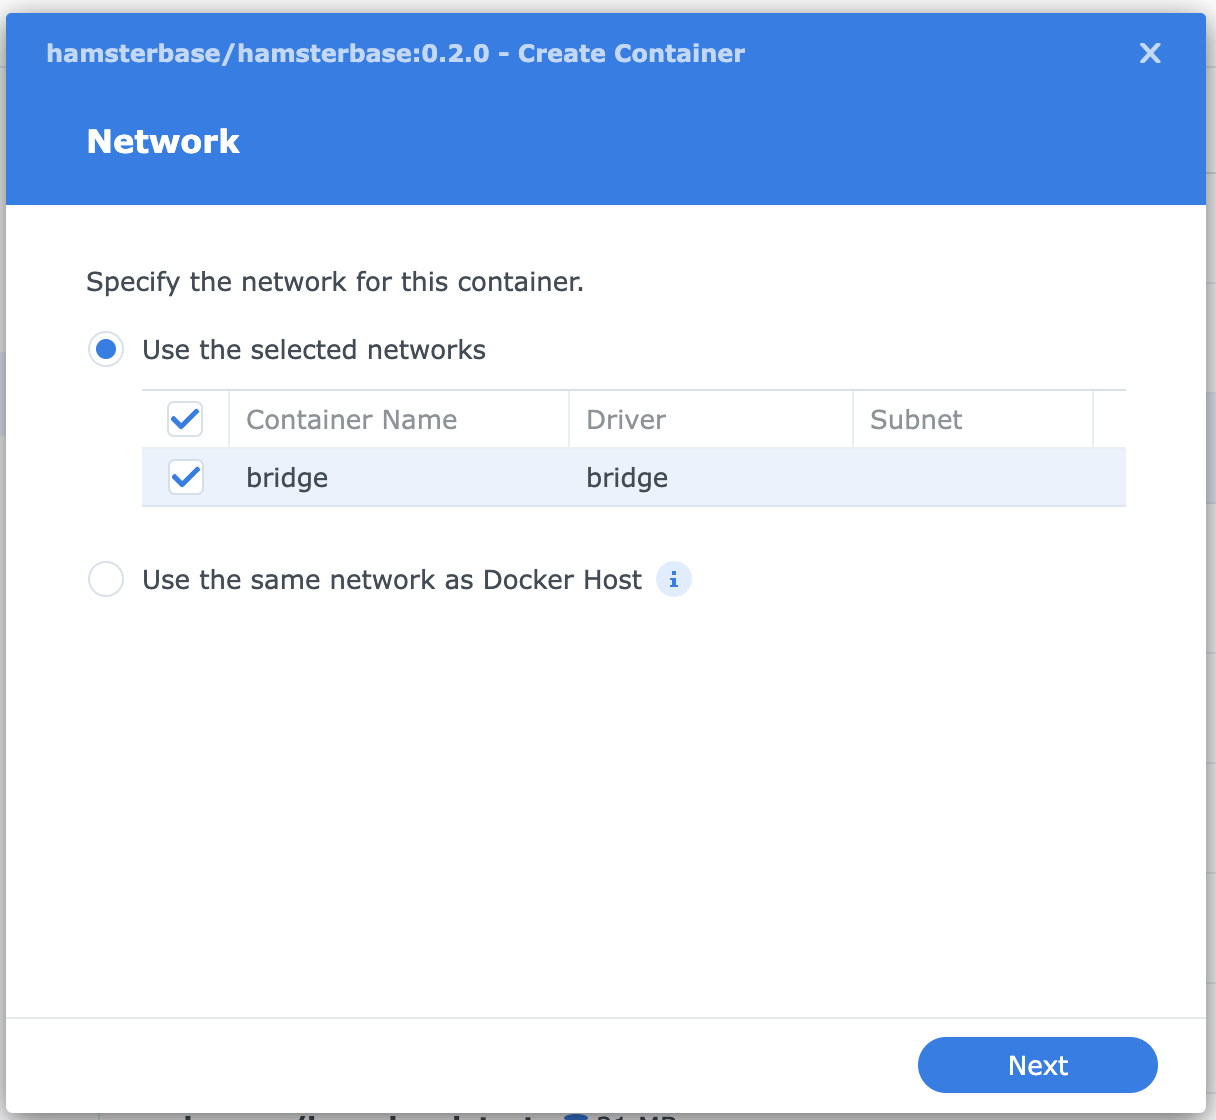Viewport: 1216px width, 1120px height.
Task: Select the bridge network name cell
Action: 288,478
